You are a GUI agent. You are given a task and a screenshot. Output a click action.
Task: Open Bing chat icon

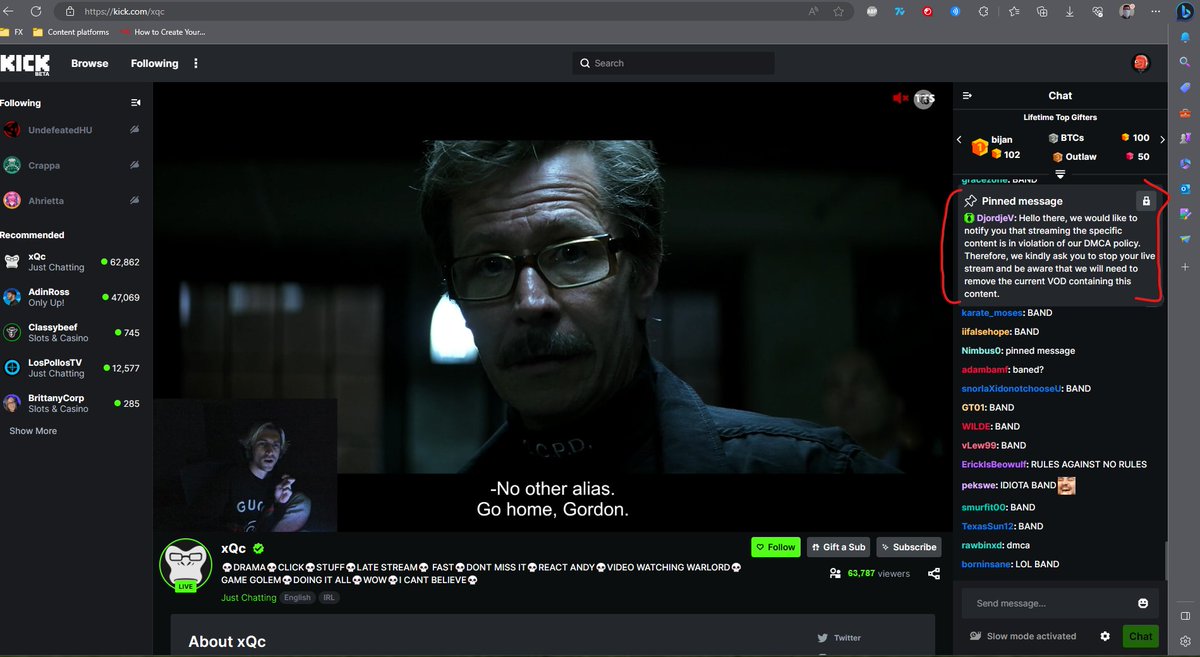pos(1185,12)
